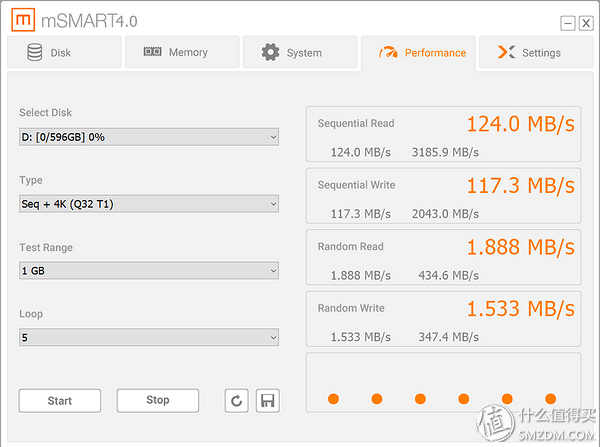Expand the Loop count dropdown
The image size is (600, 447).
pos(149,337)
